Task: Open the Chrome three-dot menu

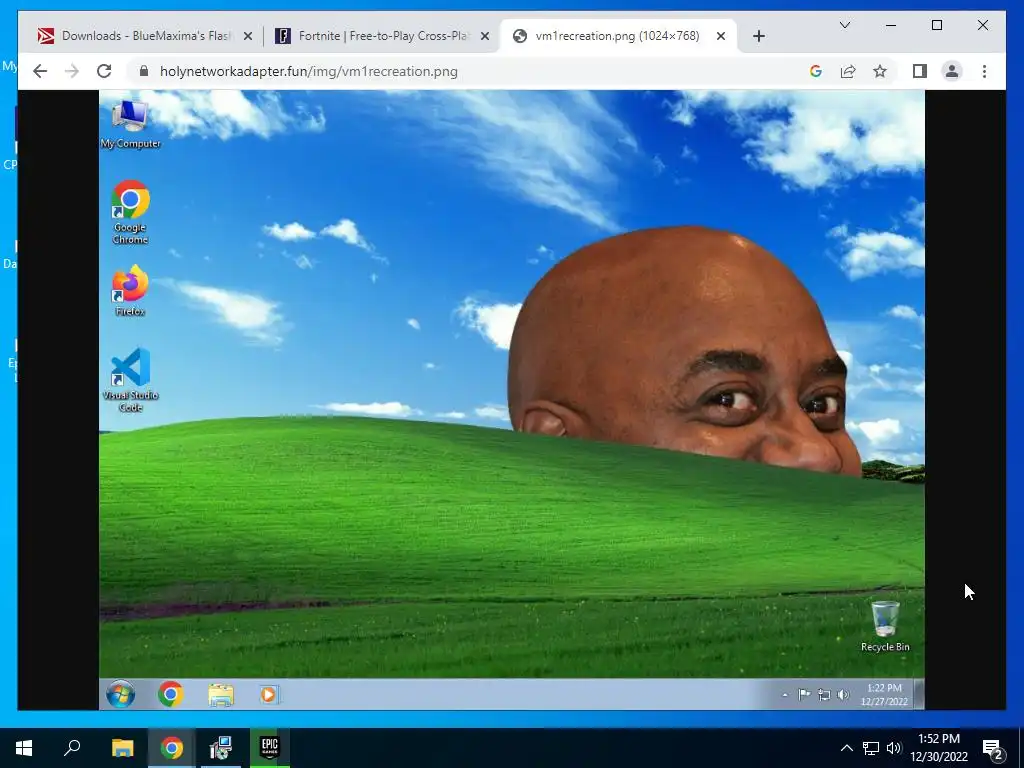Action: pos(984,71)
